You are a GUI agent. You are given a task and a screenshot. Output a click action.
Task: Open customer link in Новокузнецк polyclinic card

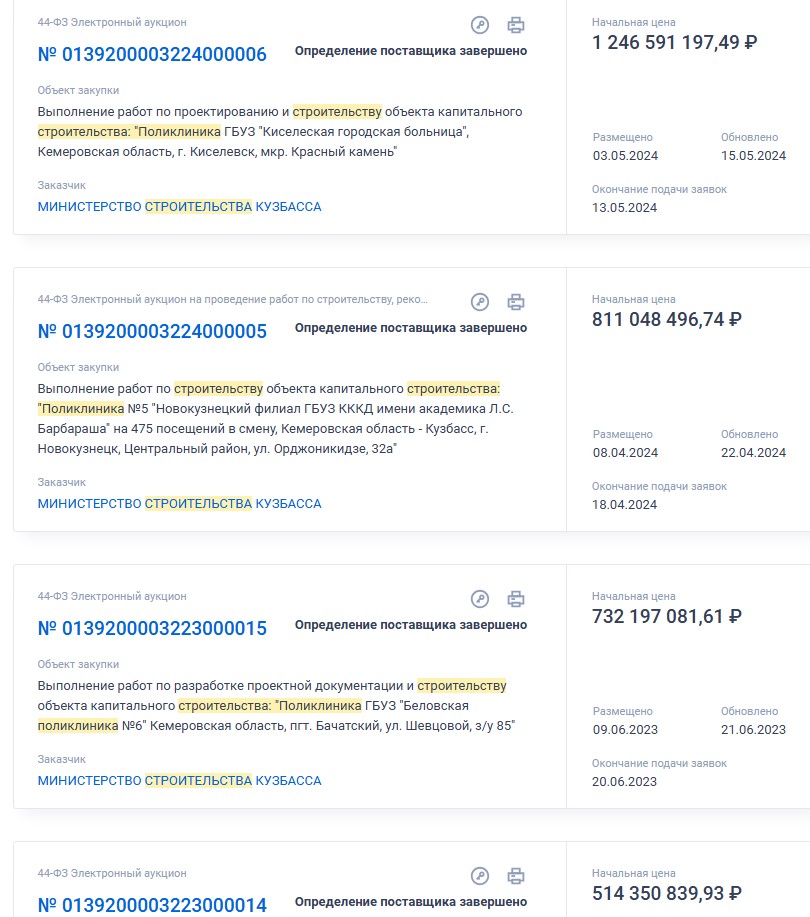click(x=180, y=504)
